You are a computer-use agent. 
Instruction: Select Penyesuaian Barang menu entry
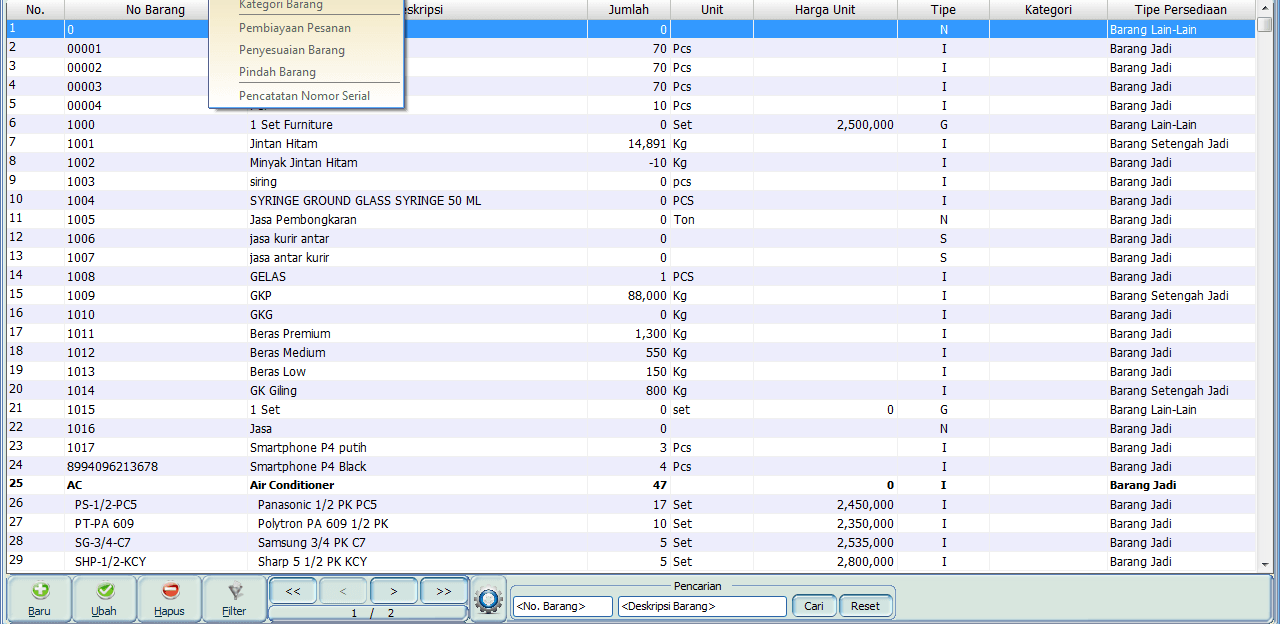292,50
